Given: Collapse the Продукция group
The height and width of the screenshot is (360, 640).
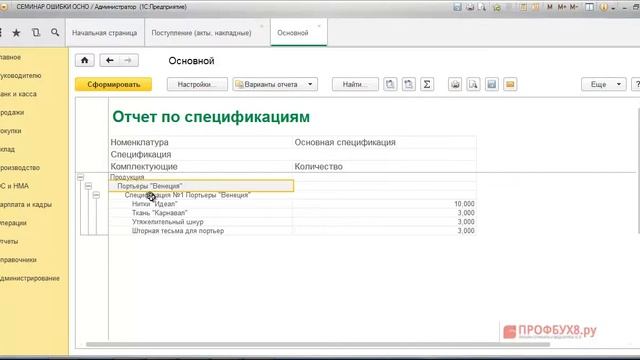Looking at the screenshot, I should coord(80,177).
